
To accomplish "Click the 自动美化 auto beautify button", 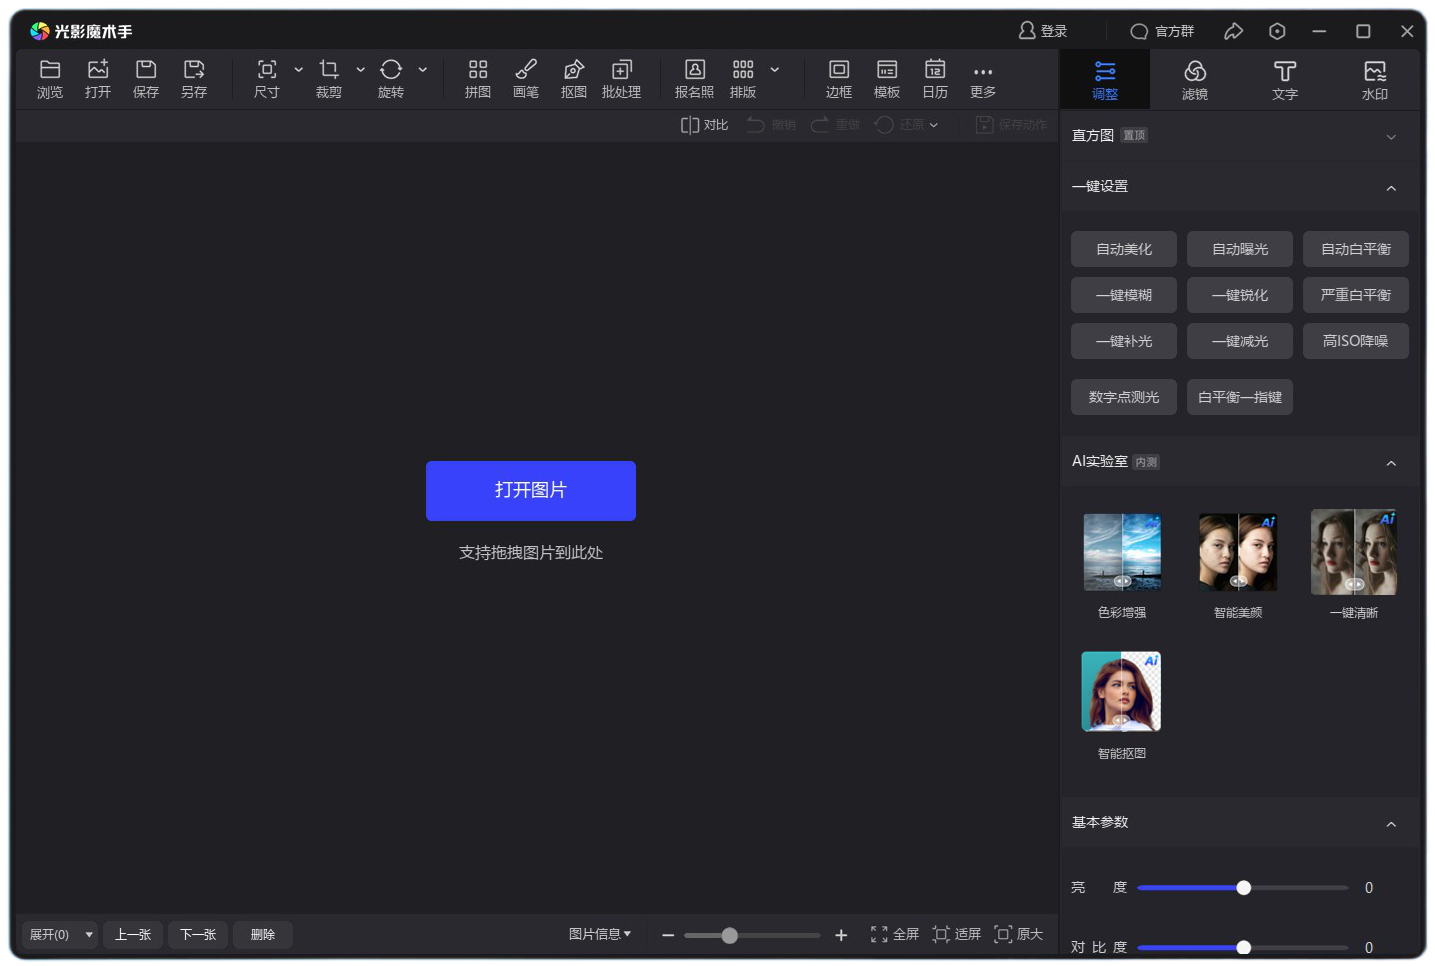I will 1124,249.
